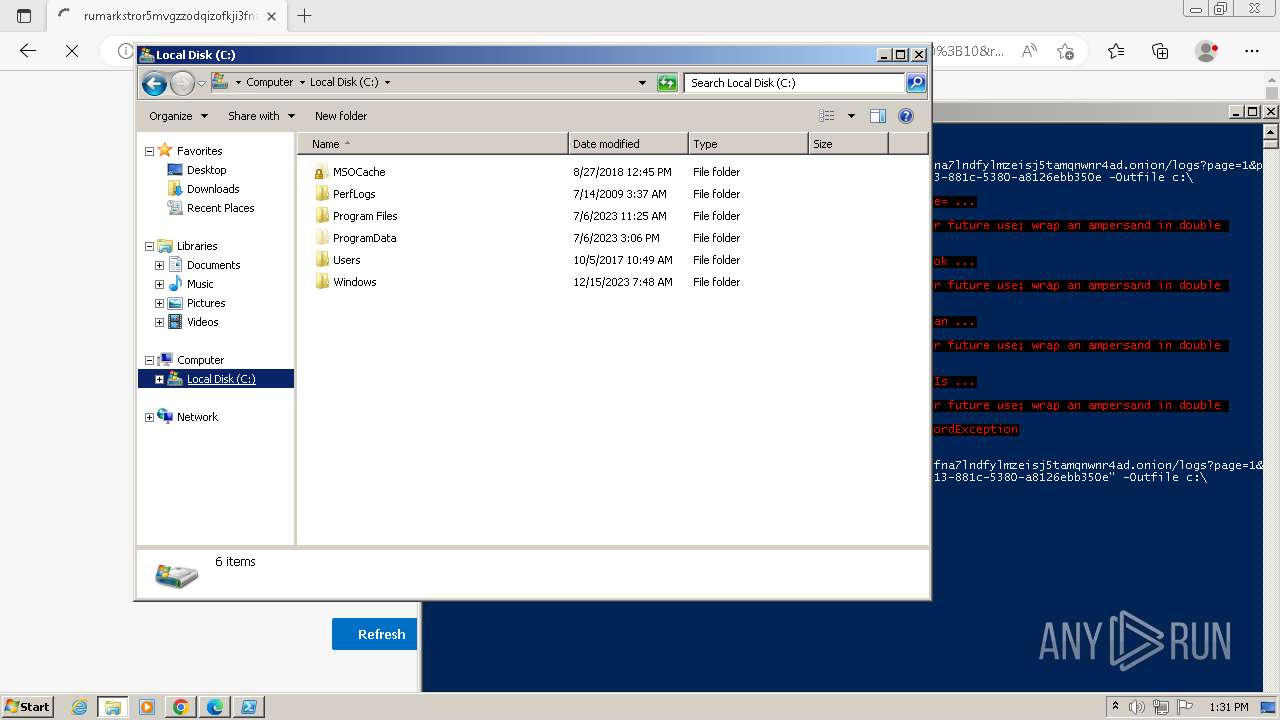Image resolution: width=1280 pixels, height=720 pixels.
Task: Click the Start button
Action: (x=28, y=706)
